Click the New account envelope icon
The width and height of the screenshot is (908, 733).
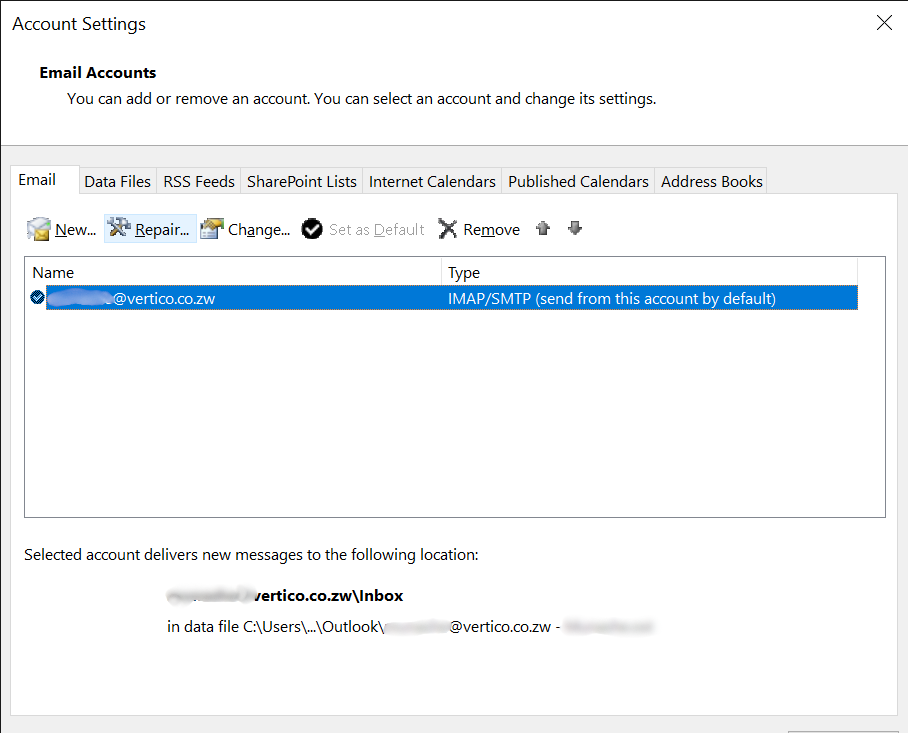coord(39,229)
